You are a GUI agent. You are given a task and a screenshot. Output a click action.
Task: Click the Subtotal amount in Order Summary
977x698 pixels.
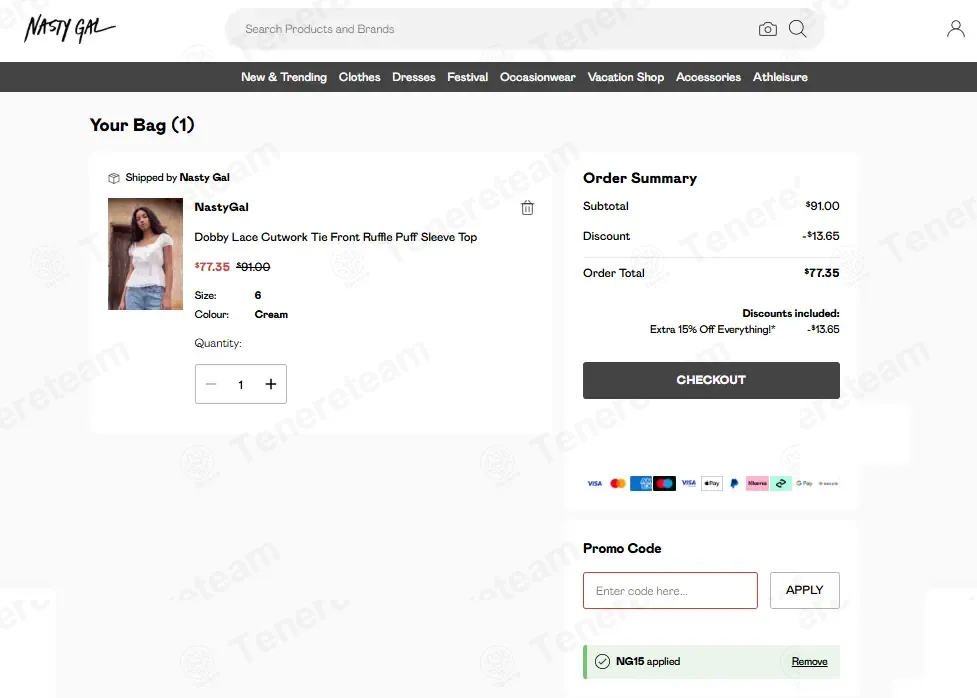pos(822,206)
